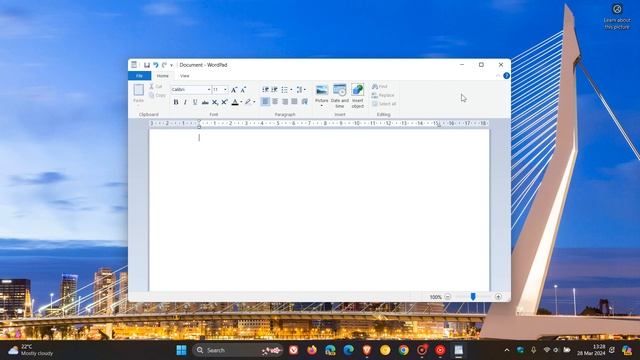The width and height of the screenshot is (640, 360).
Task: Open Brave browser from the taskbar
Action: 367,350
